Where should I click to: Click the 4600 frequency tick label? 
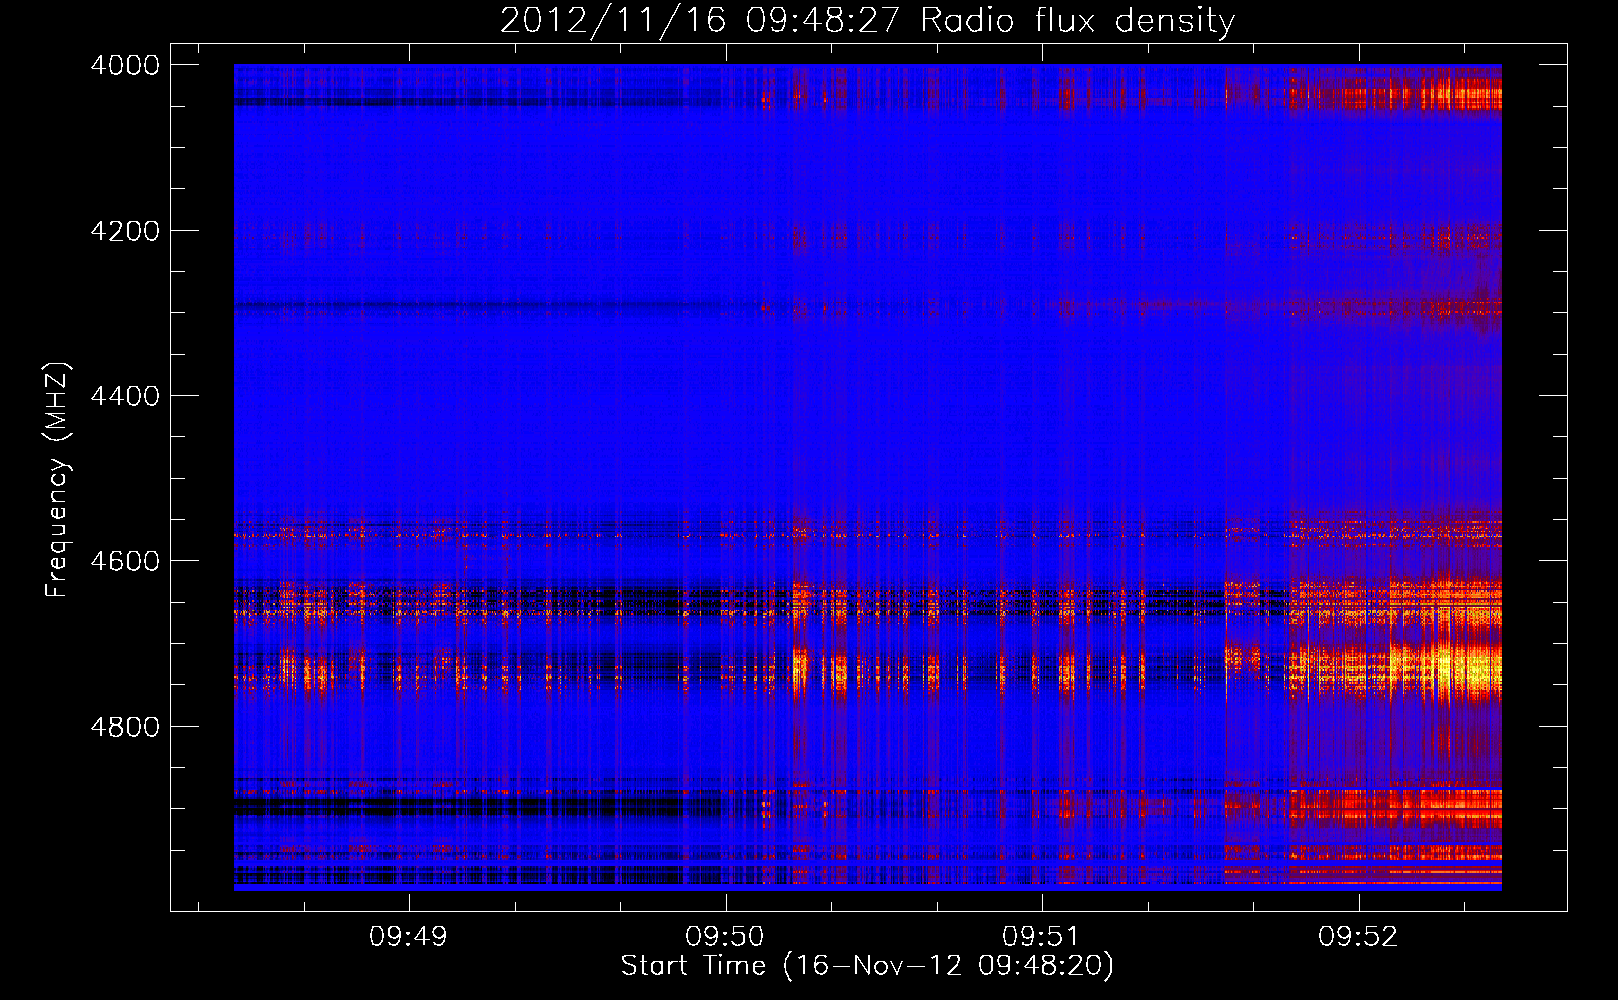pos(125,561)
